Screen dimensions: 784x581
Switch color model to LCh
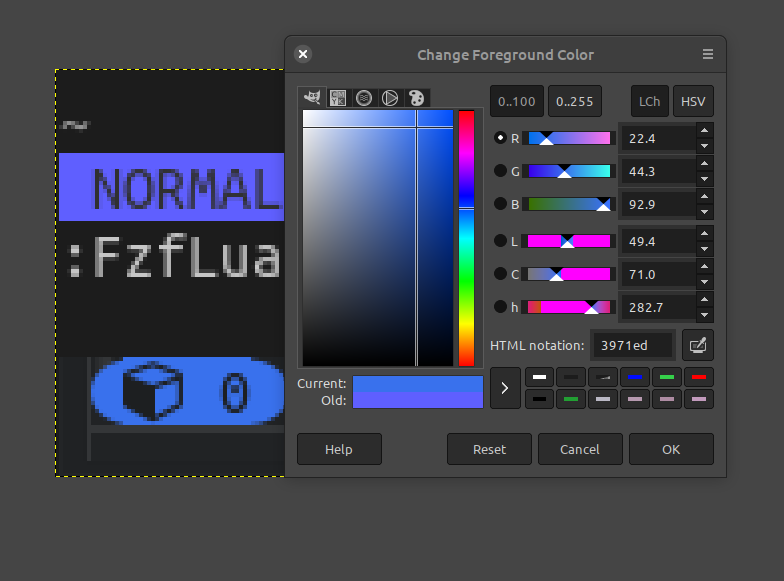pos(650,102)
